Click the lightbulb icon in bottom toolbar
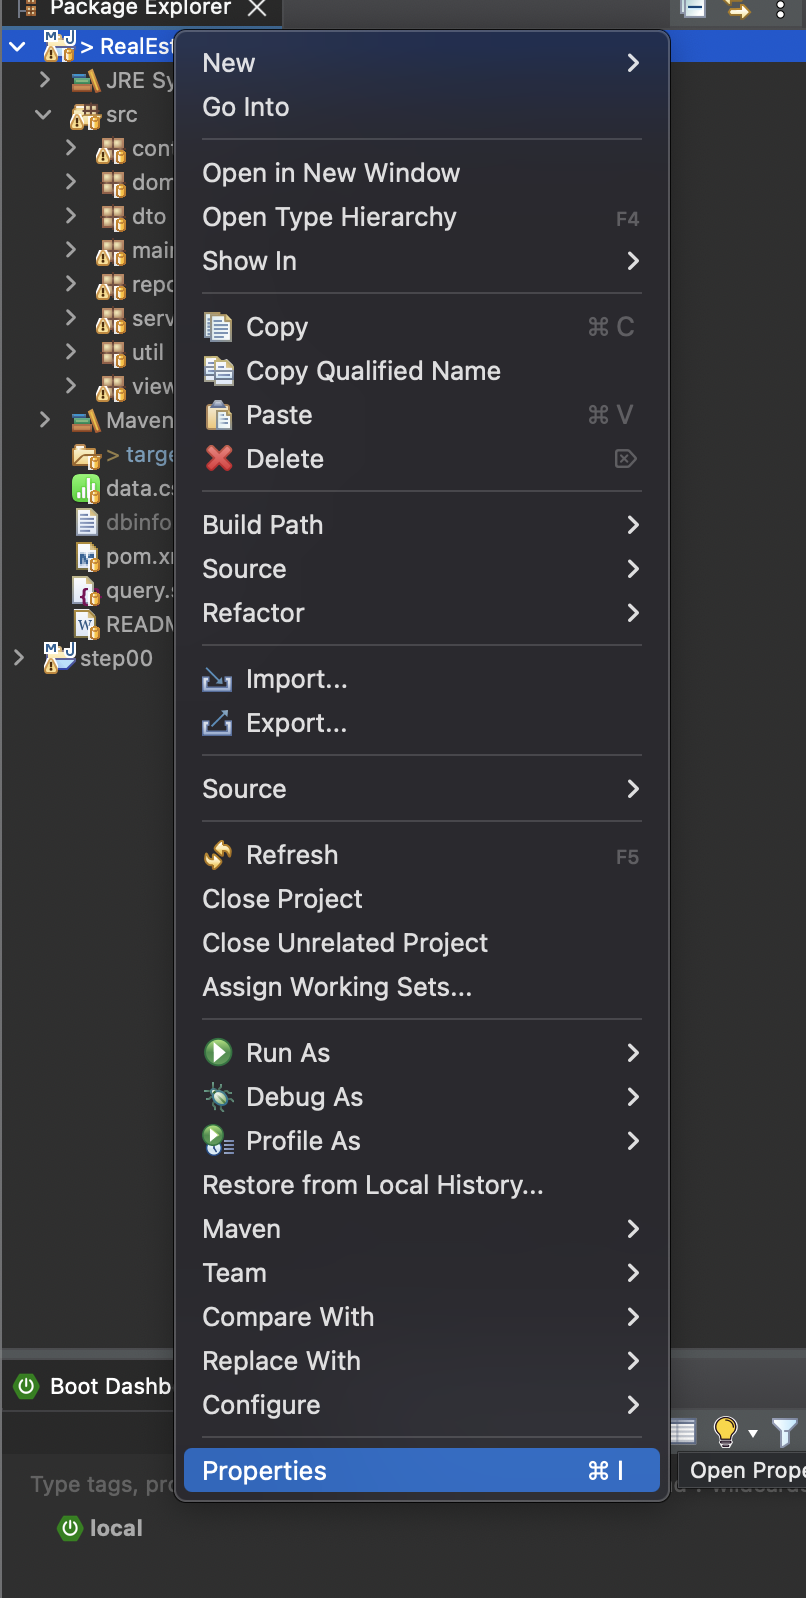 pos(725,1432)
